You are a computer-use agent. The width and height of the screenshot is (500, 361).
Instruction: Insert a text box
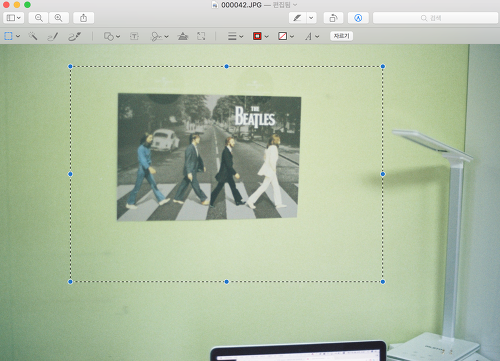(134, 36)
